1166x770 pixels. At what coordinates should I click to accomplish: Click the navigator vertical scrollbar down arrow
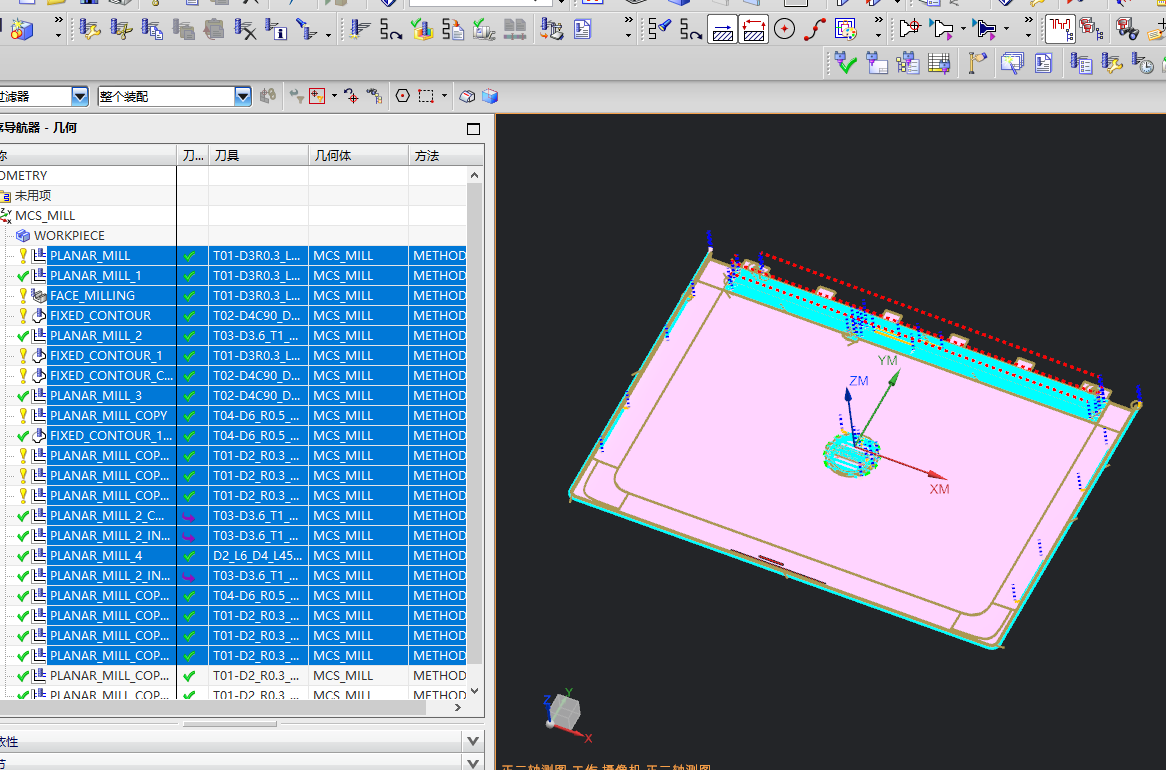pyautogui.click(x=474, y=690)
